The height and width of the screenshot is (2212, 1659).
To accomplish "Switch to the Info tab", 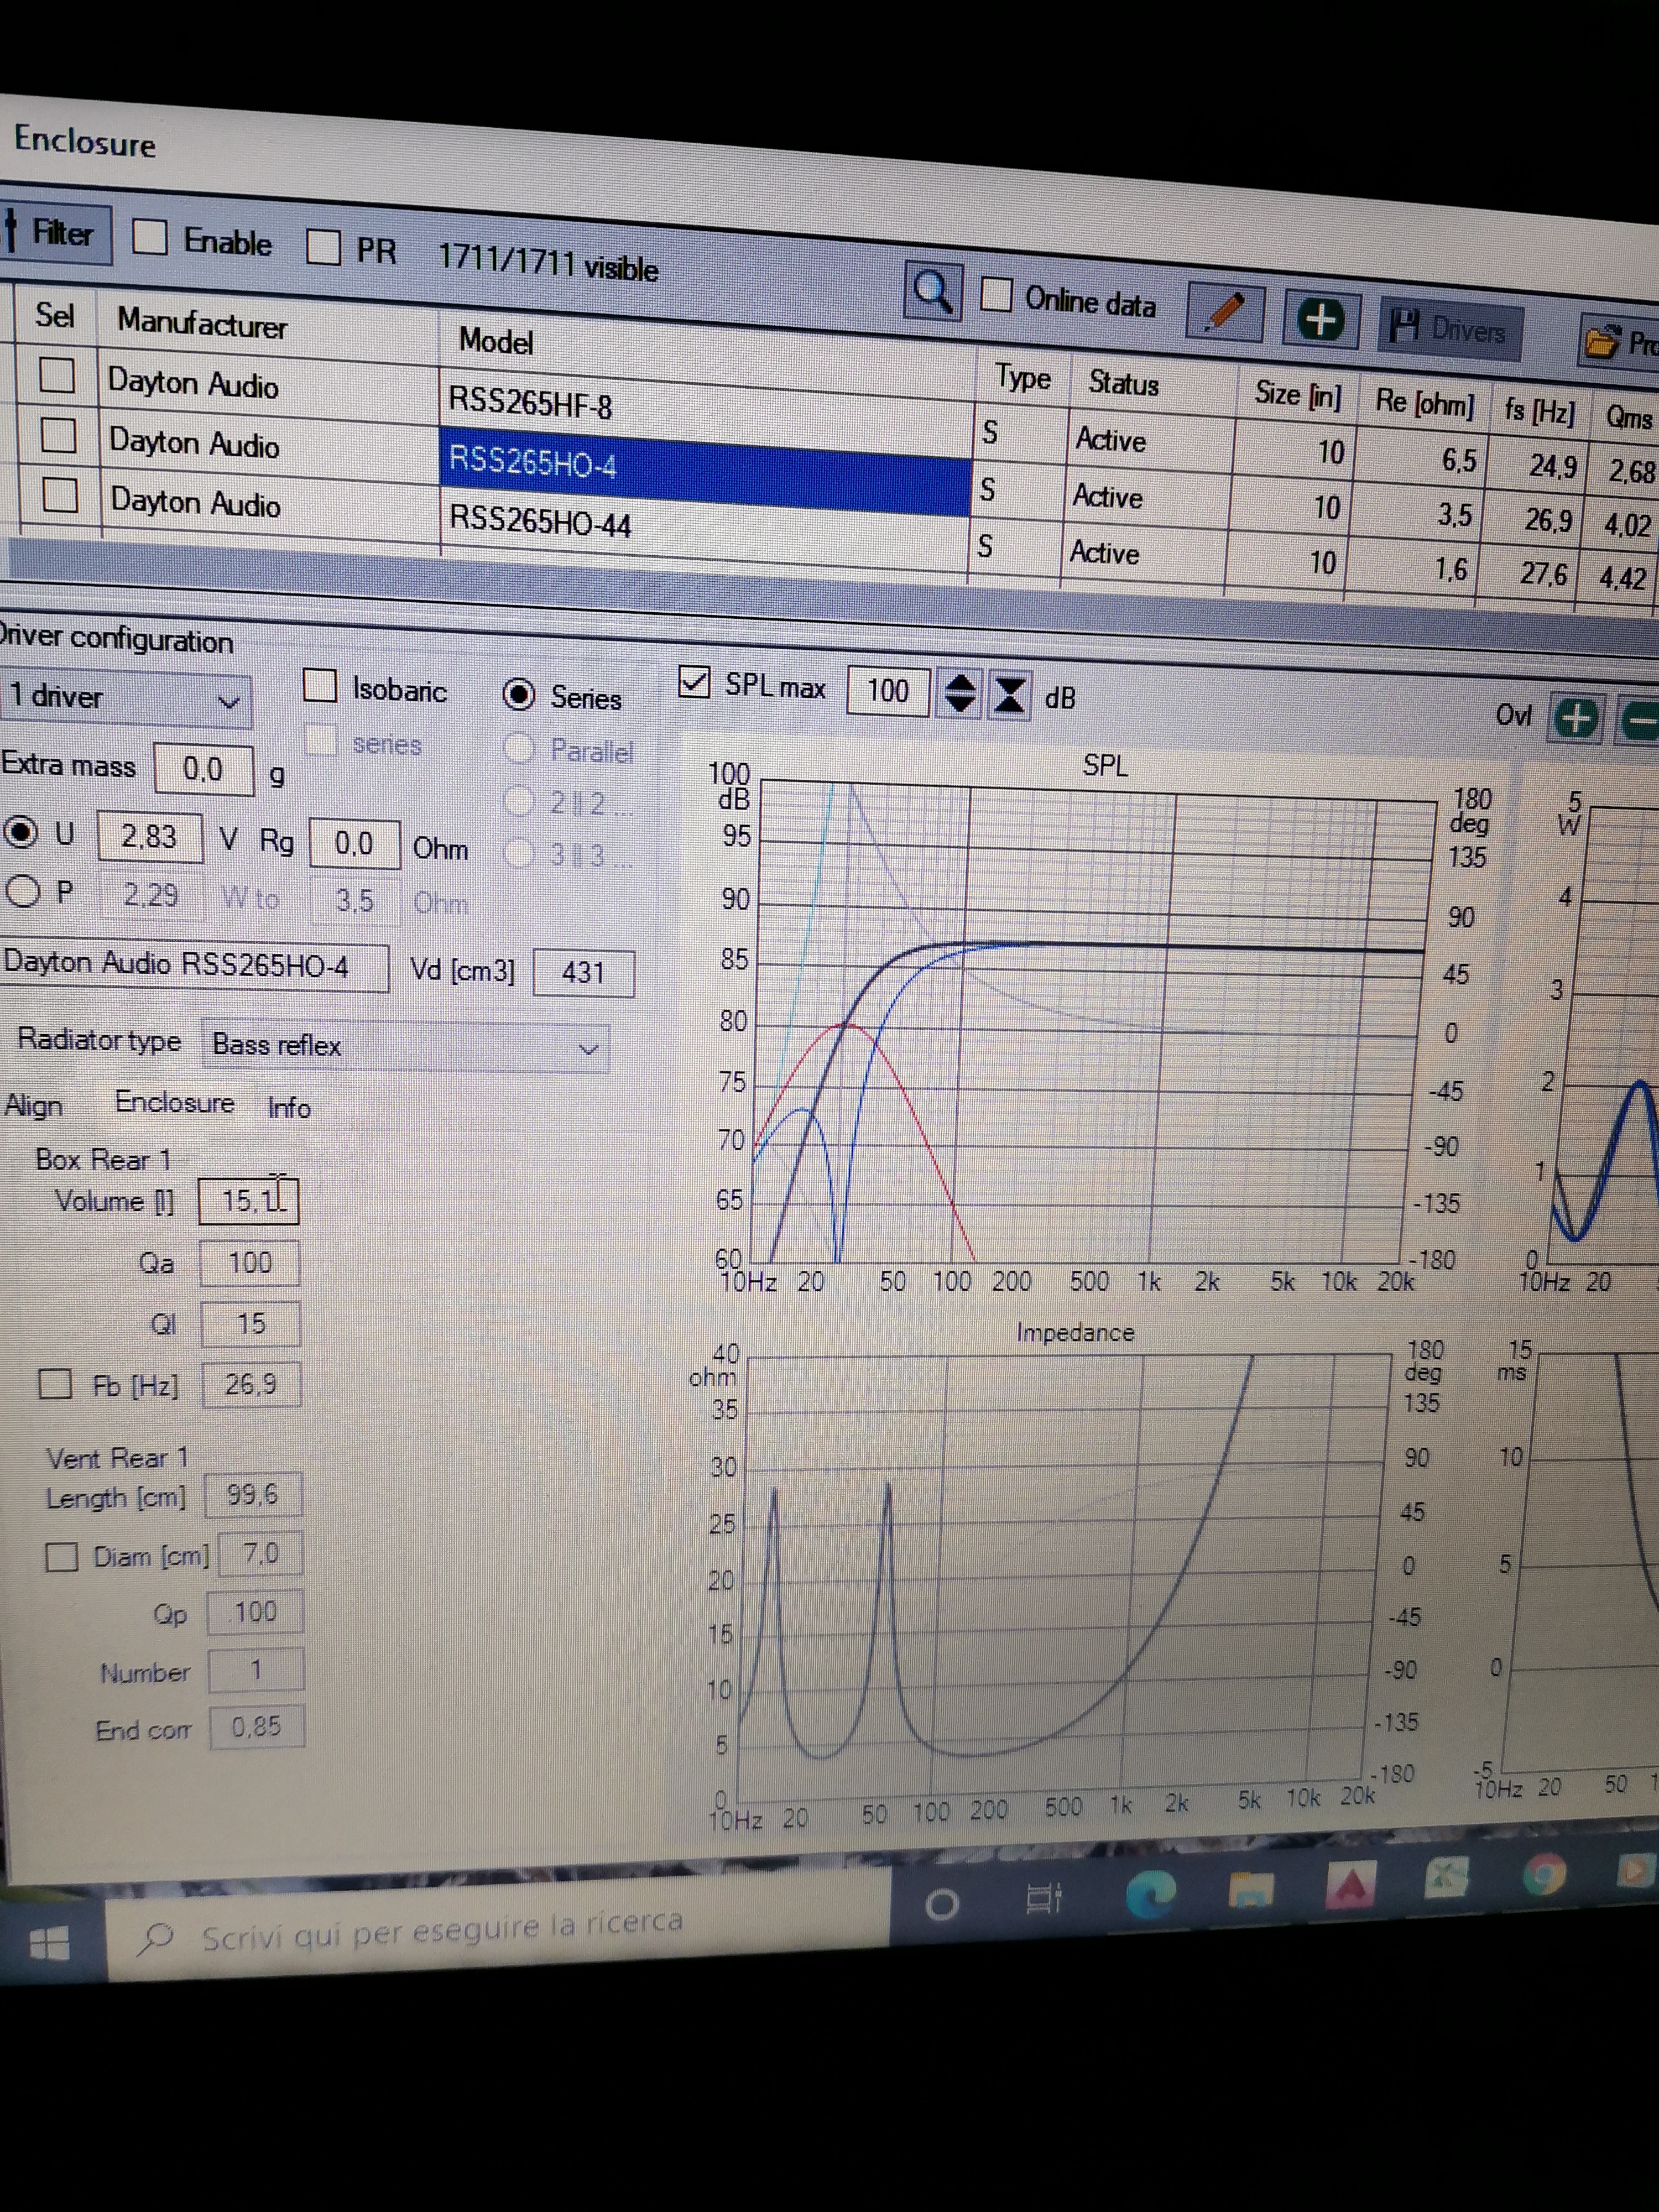I will pyautogui.click(x=289, y=1108).
